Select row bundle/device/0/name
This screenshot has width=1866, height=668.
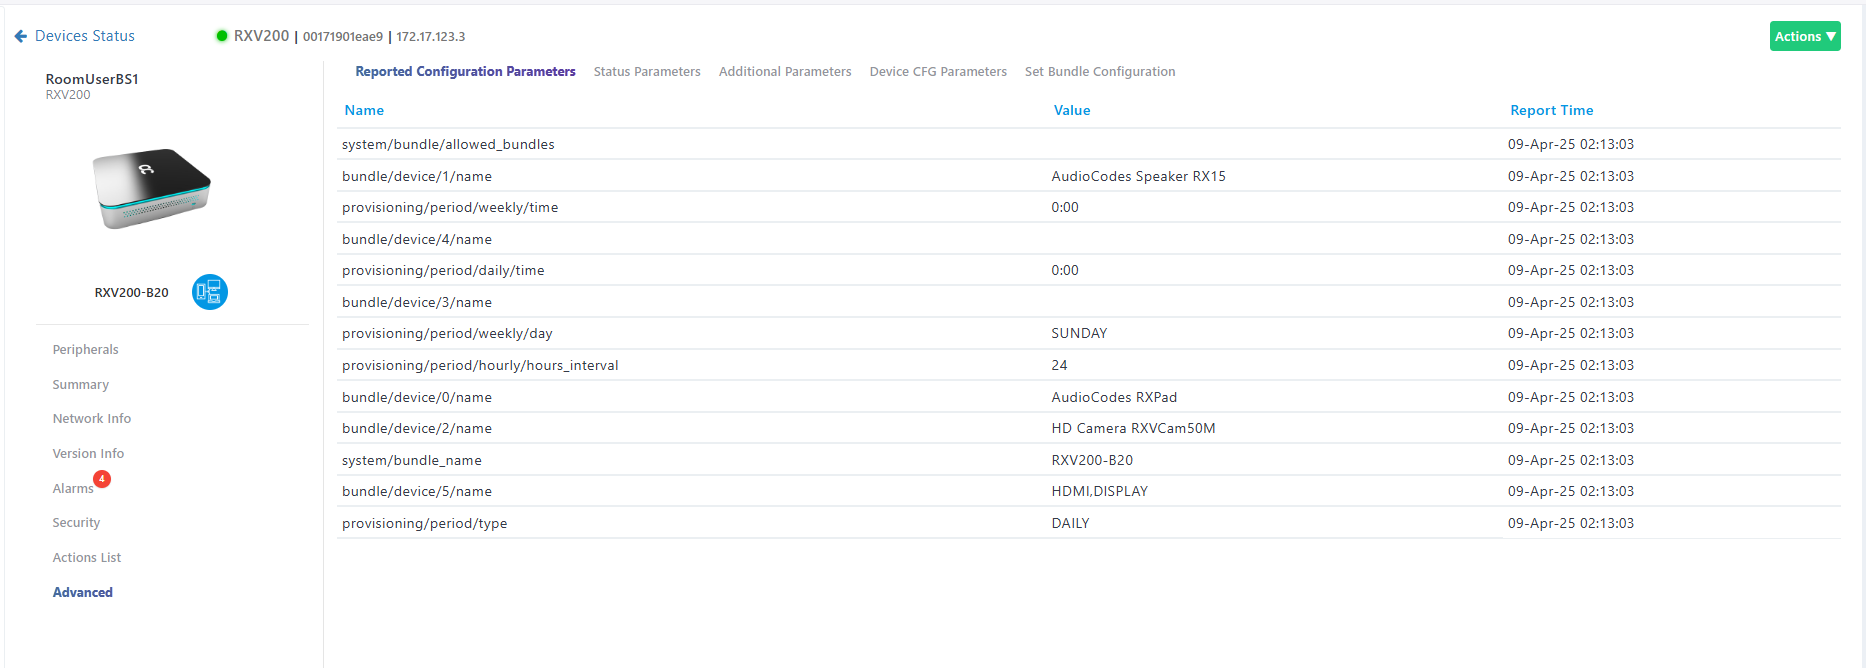[1089, 397]
